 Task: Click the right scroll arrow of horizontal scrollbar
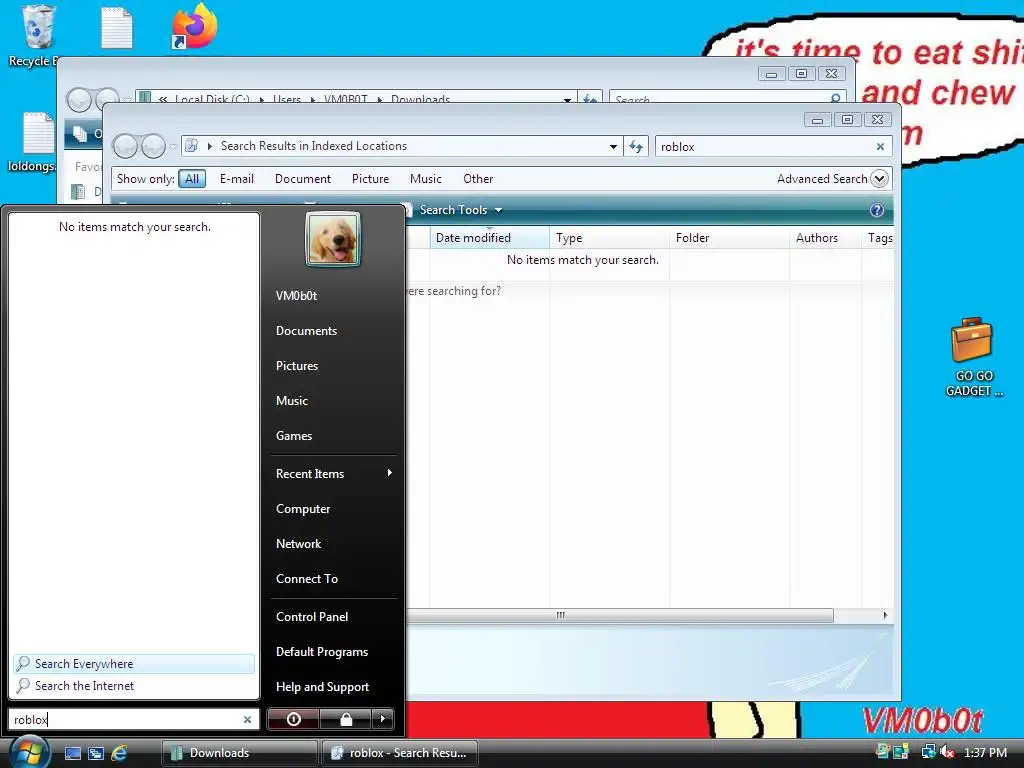[x=885, y=615]
